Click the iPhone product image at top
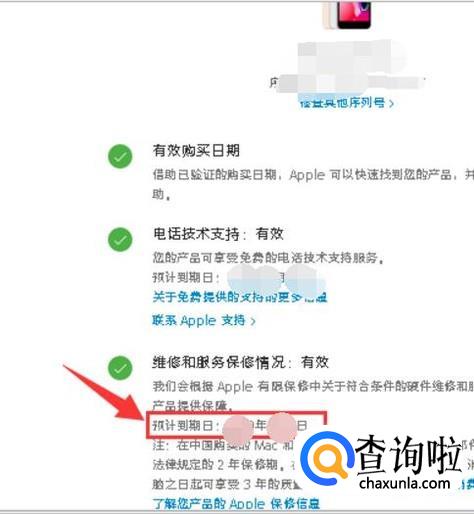Image resolution: width=474 pixels, height=514 pixels. pos(347,15)
